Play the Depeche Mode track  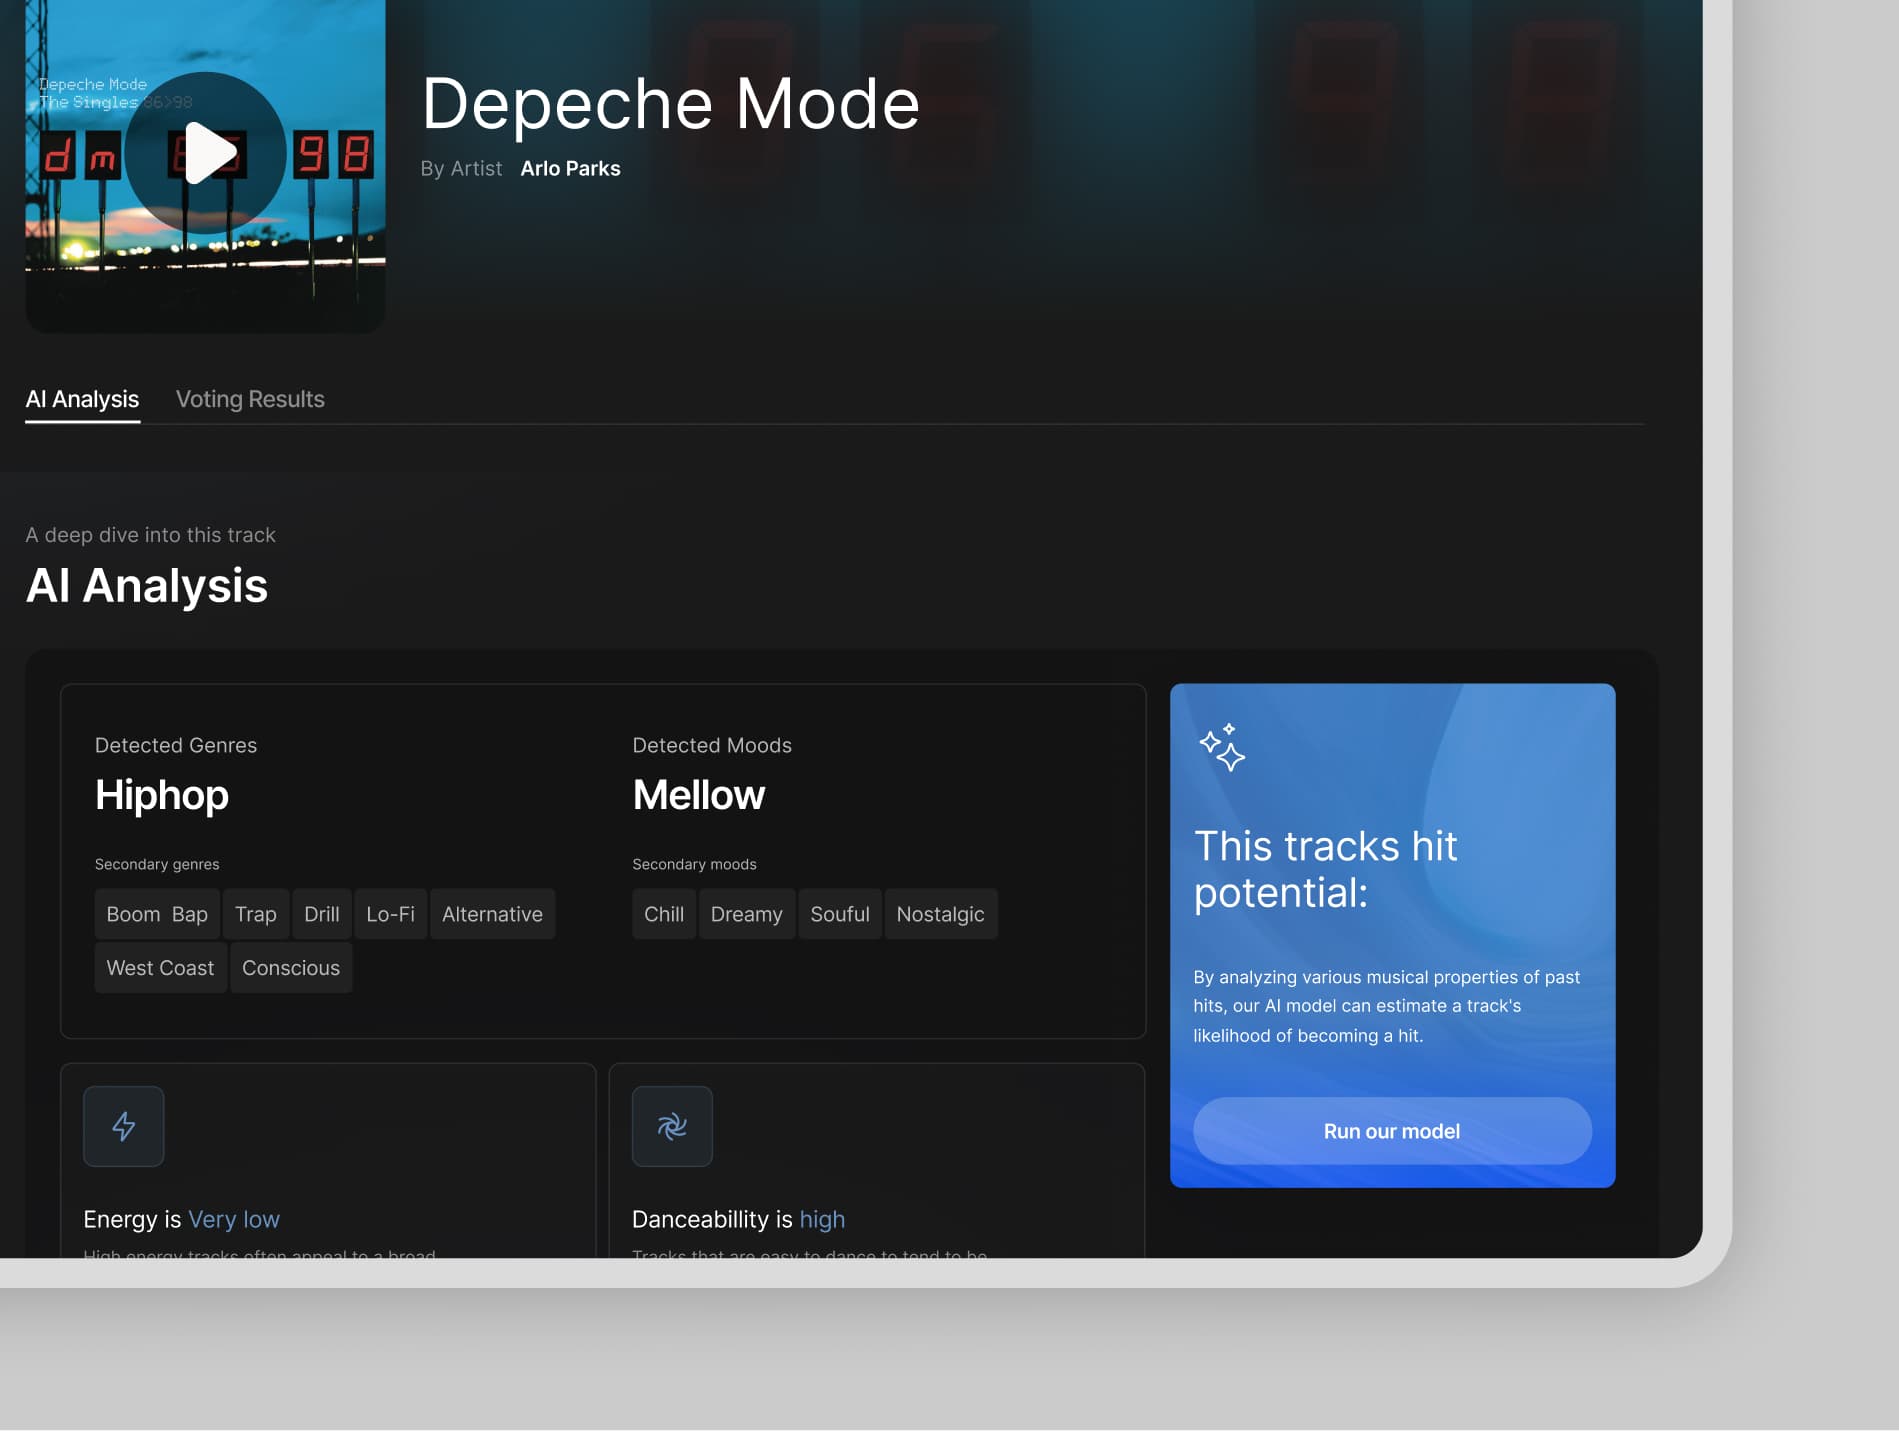(205, 153)
